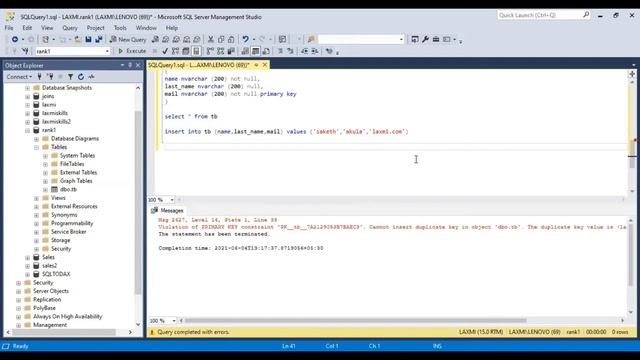The height and width of the screenshot is (360, 640).
Task: Click inside the Quick Launch search field
Action: [x=539, y=15]
